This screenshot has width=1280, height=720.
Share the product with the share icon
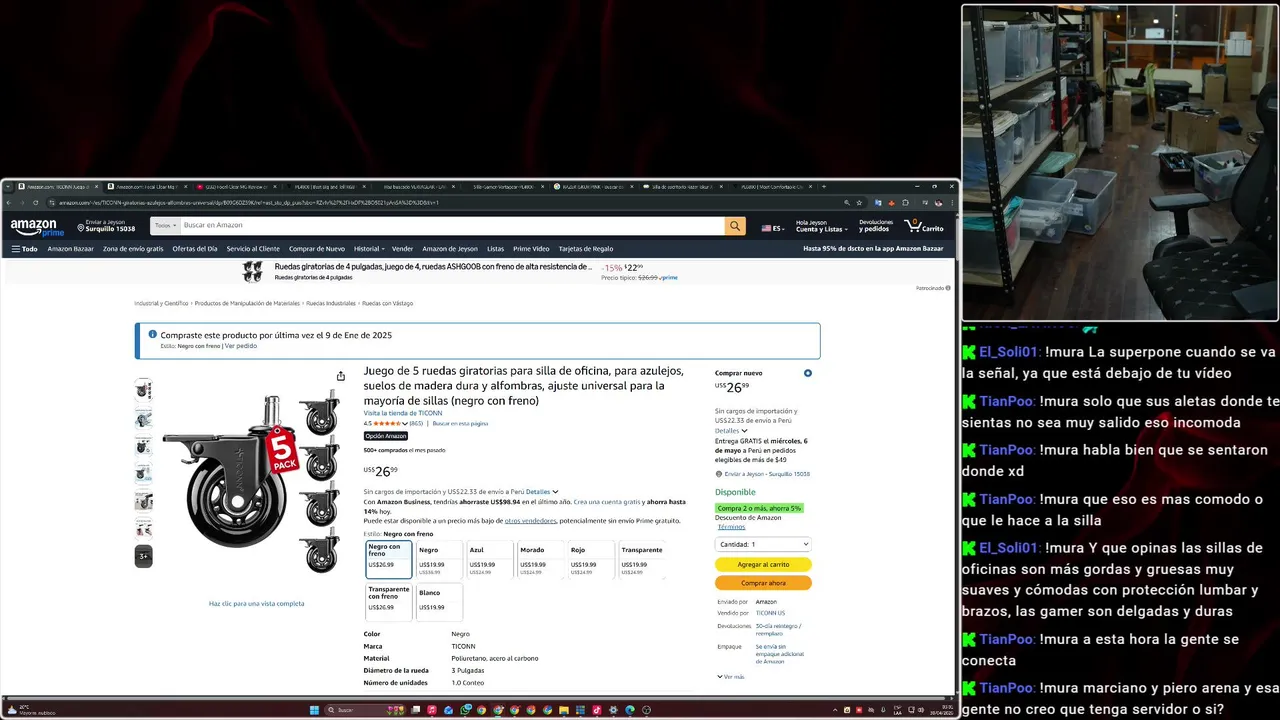pyautogui.click(x=341, y=376)
